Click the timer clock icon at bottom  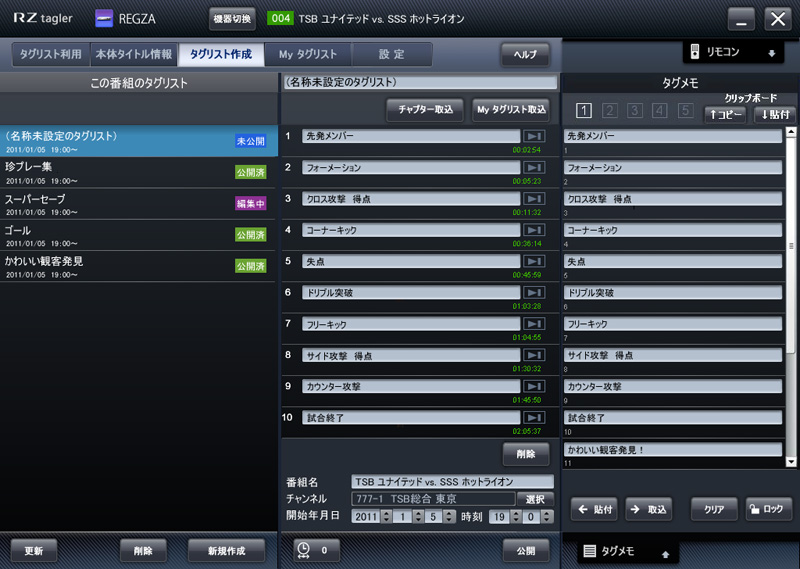pos(303,550)
